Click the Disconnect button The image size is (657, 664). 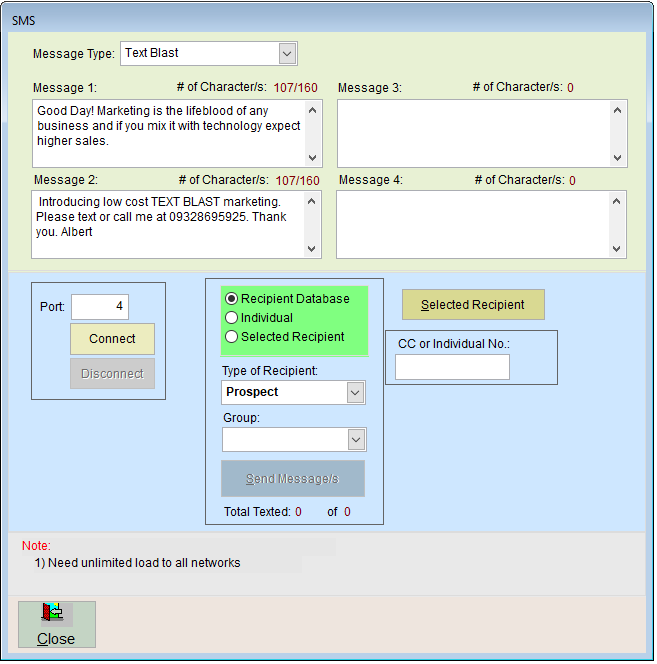[x=112, y=374]
